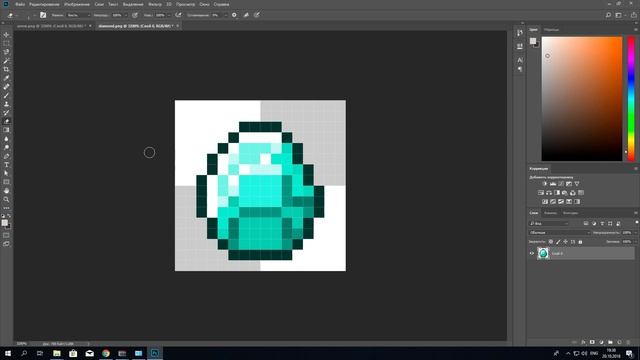This screenshot has height=360, width=640.
Task: Select the Brush tool
Action: [6, 96]
